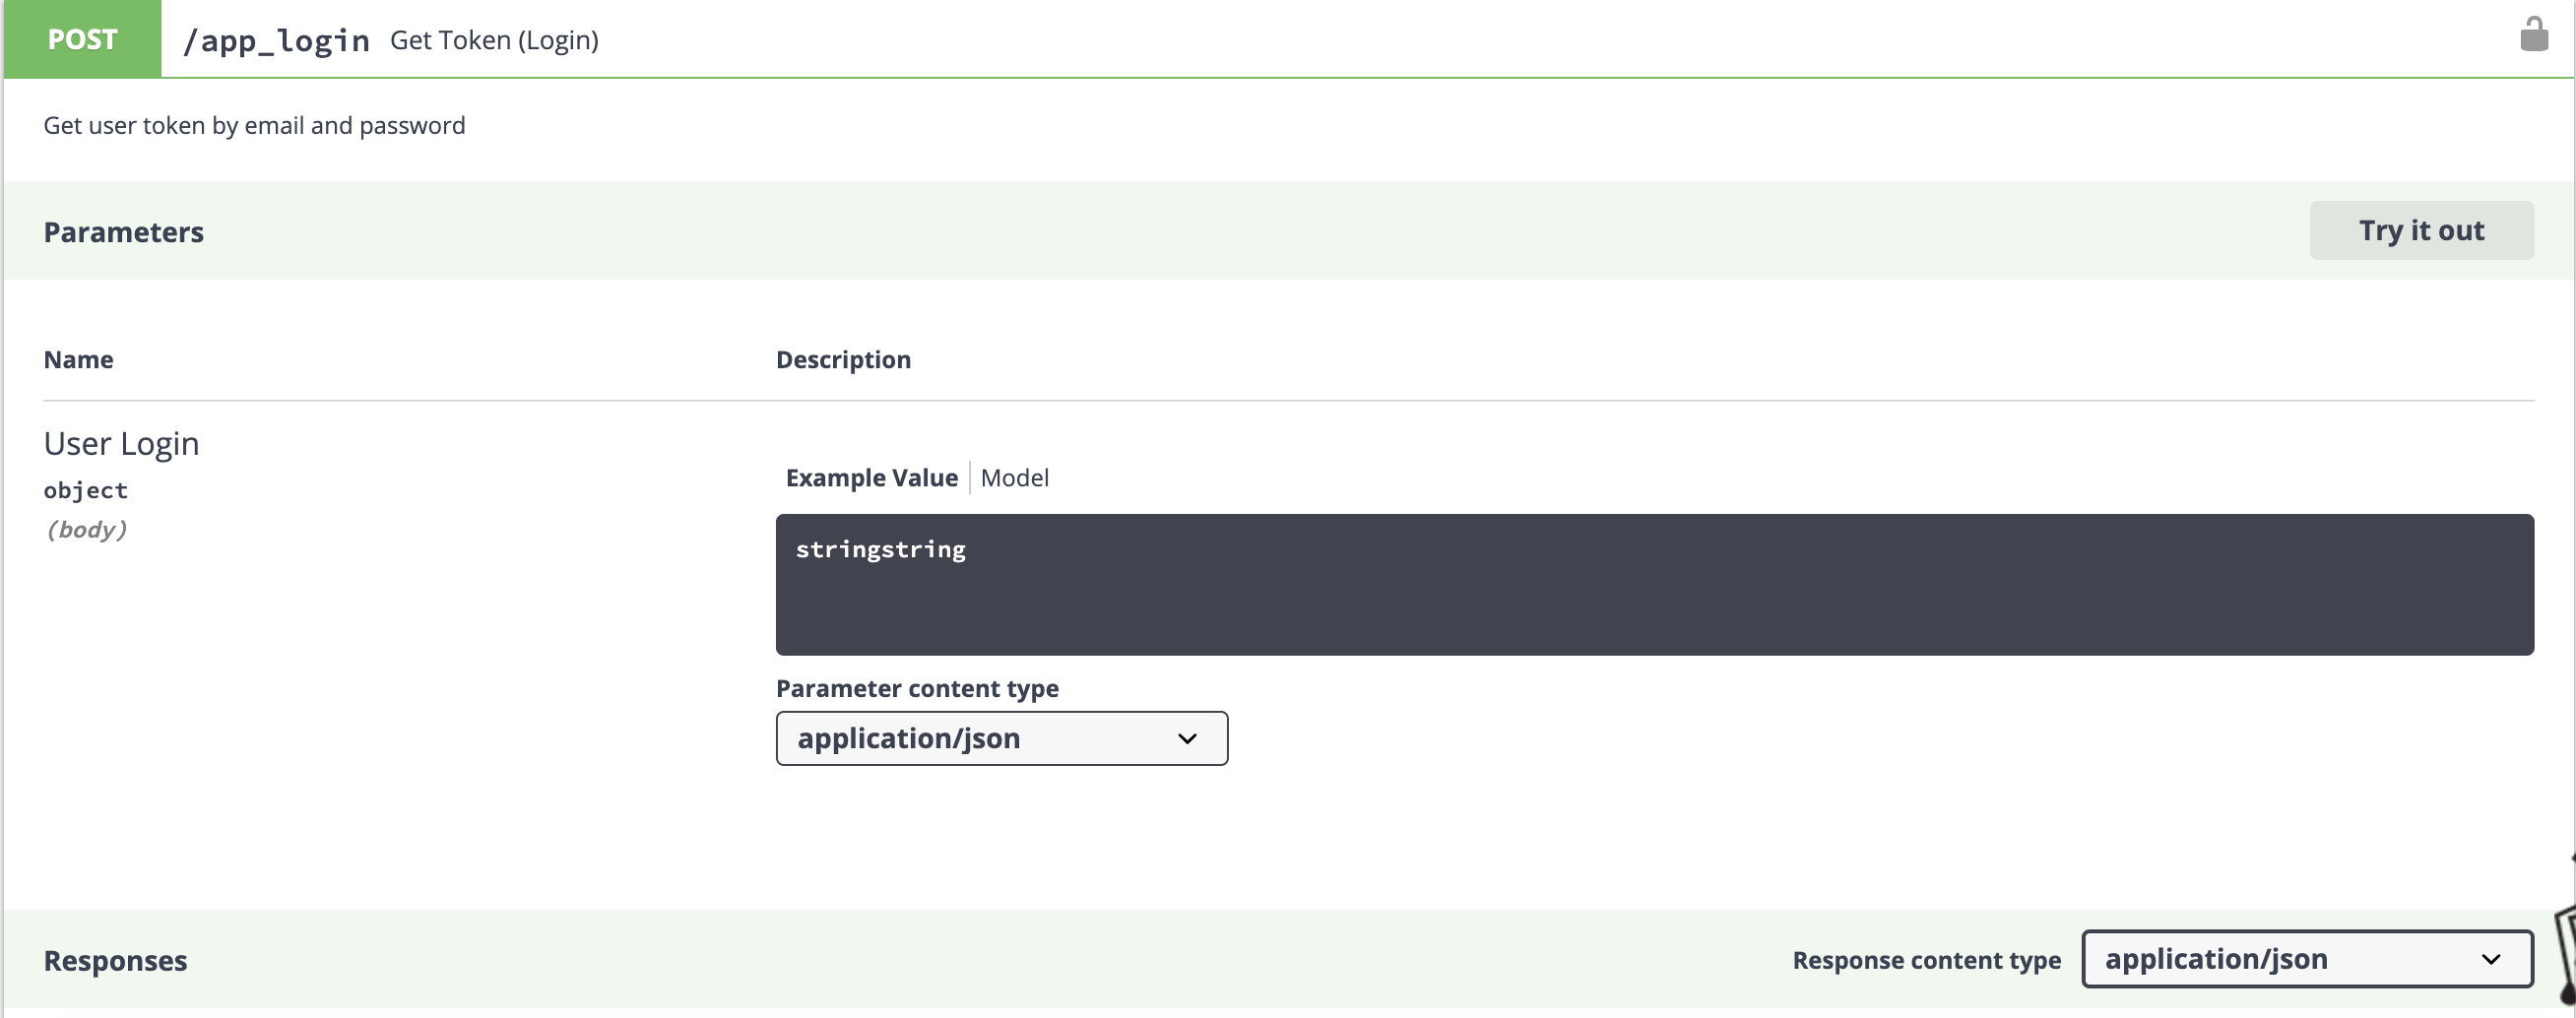
Task: Click the User Login parameter name
Action: point(121,444)
